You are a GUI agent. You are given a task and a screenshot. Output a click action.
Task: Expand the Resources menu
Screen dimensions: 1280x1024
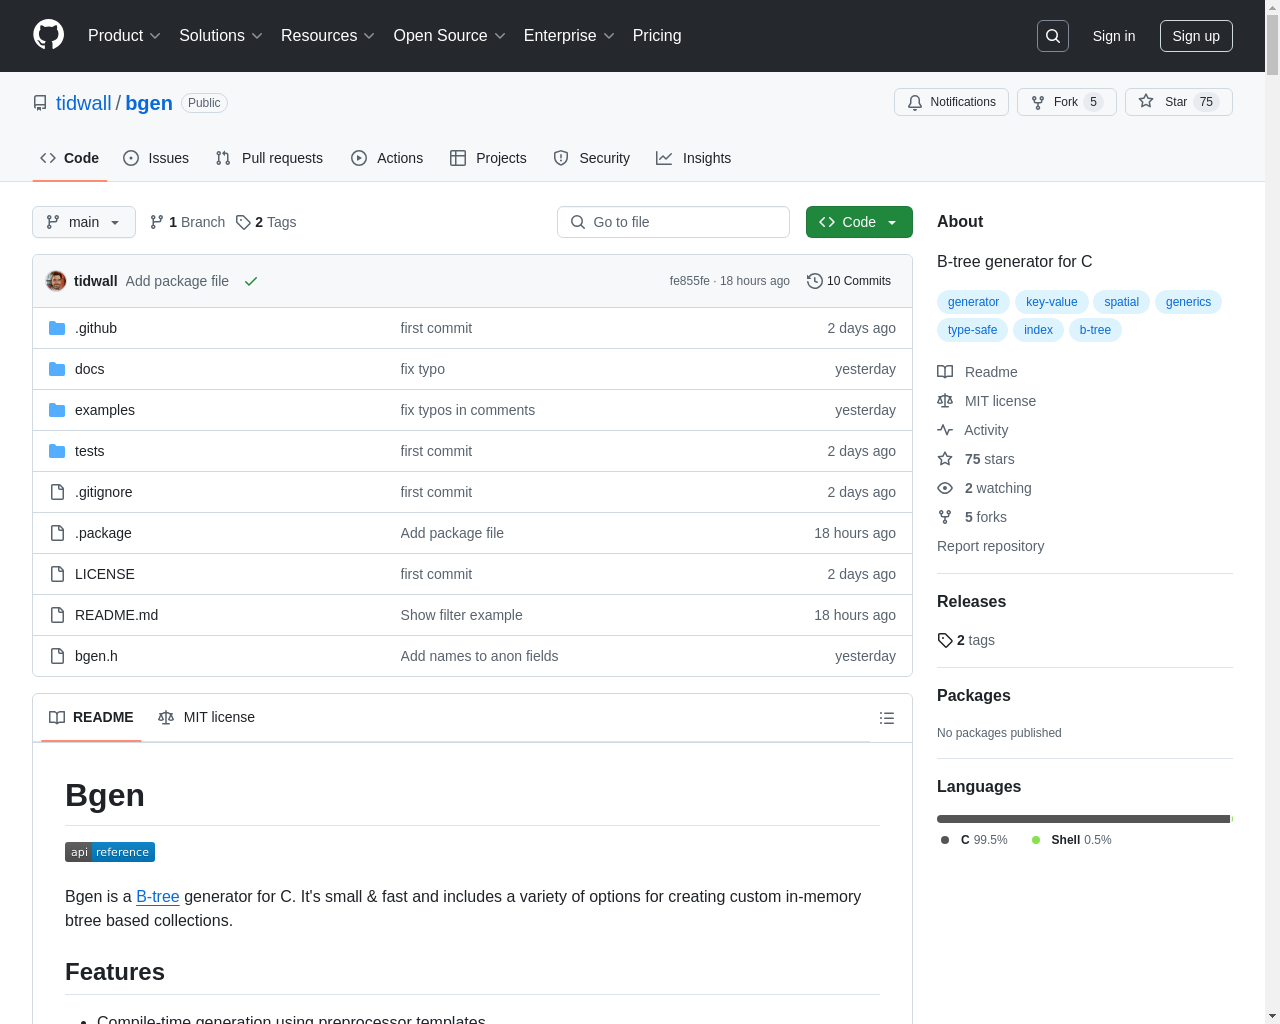pyautogui.click(x=328, y=36)
